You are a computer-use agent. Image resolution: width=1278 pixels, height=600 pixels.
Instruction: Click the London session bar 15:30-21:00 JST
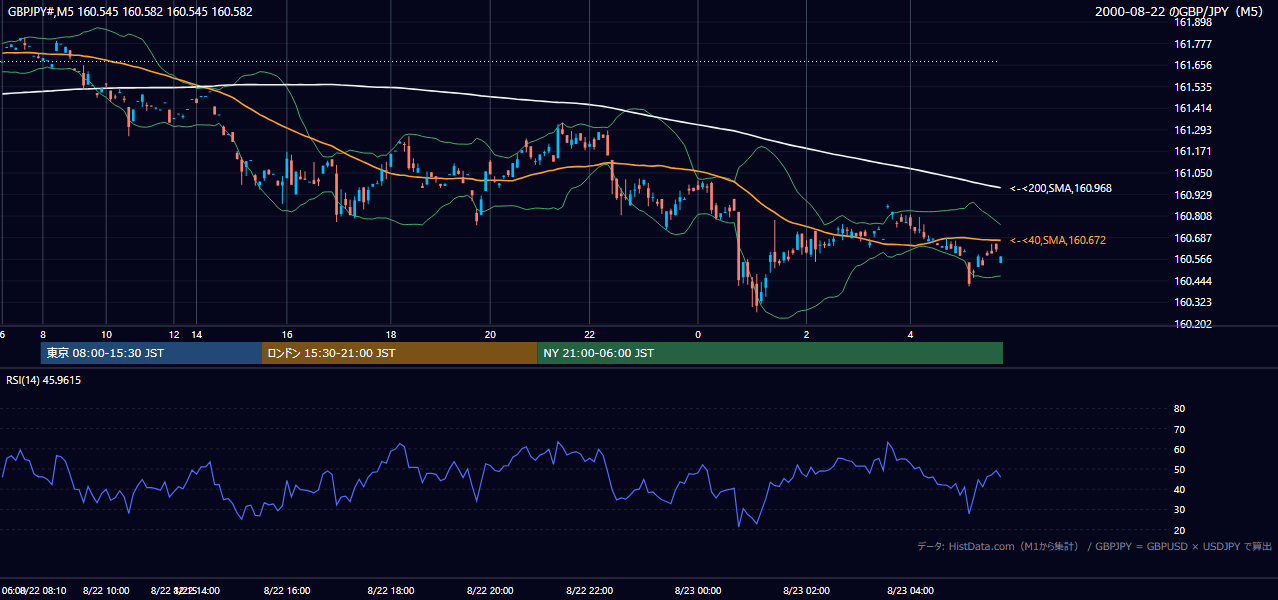click(400, 353)
